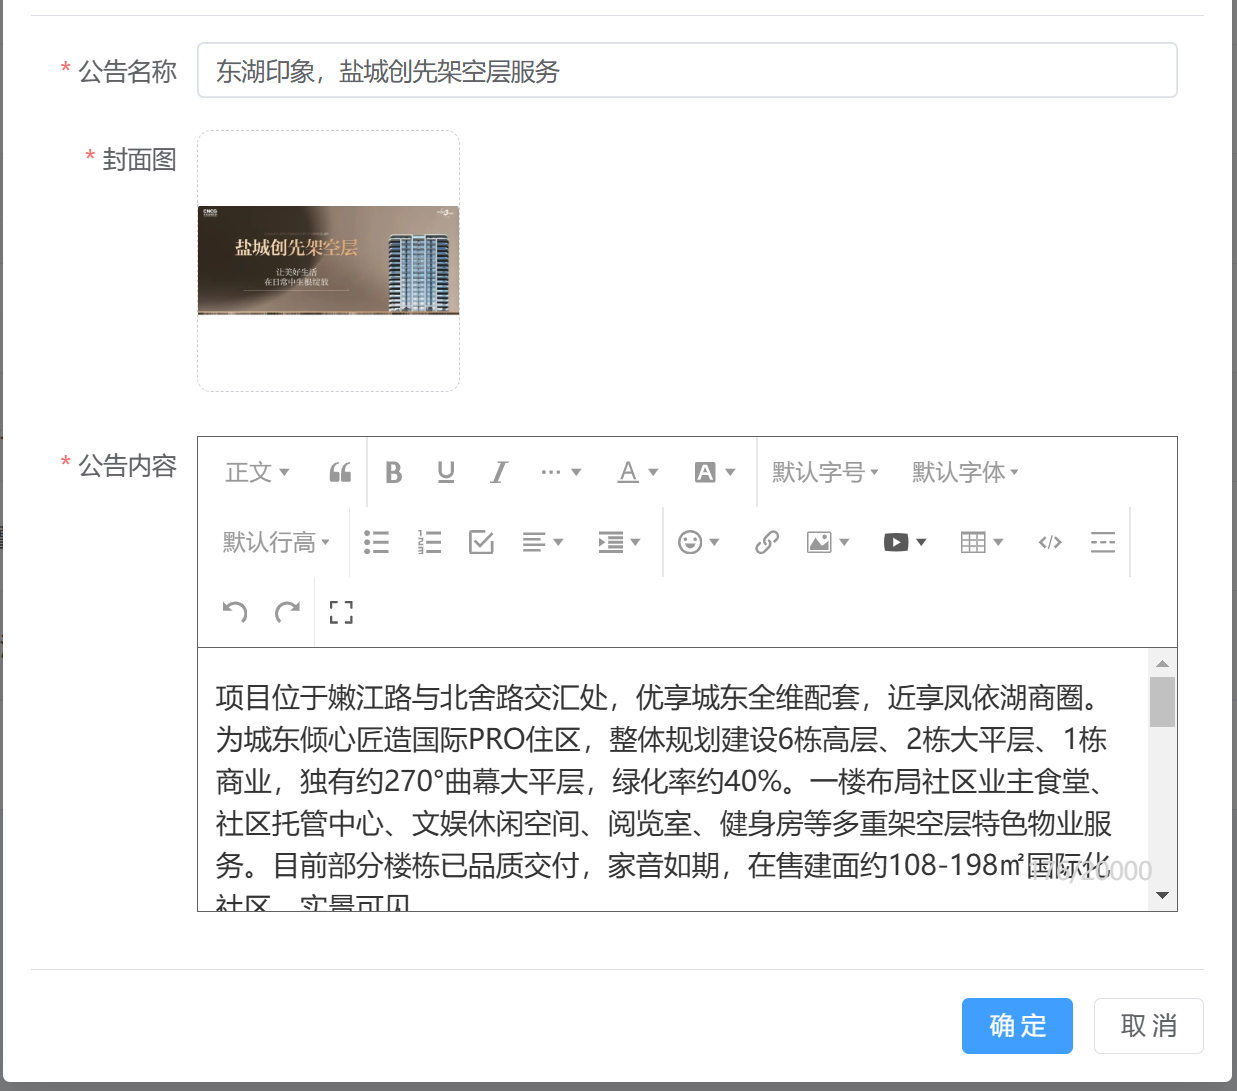Toggle fullscreen editor mode

coord(341,612)
